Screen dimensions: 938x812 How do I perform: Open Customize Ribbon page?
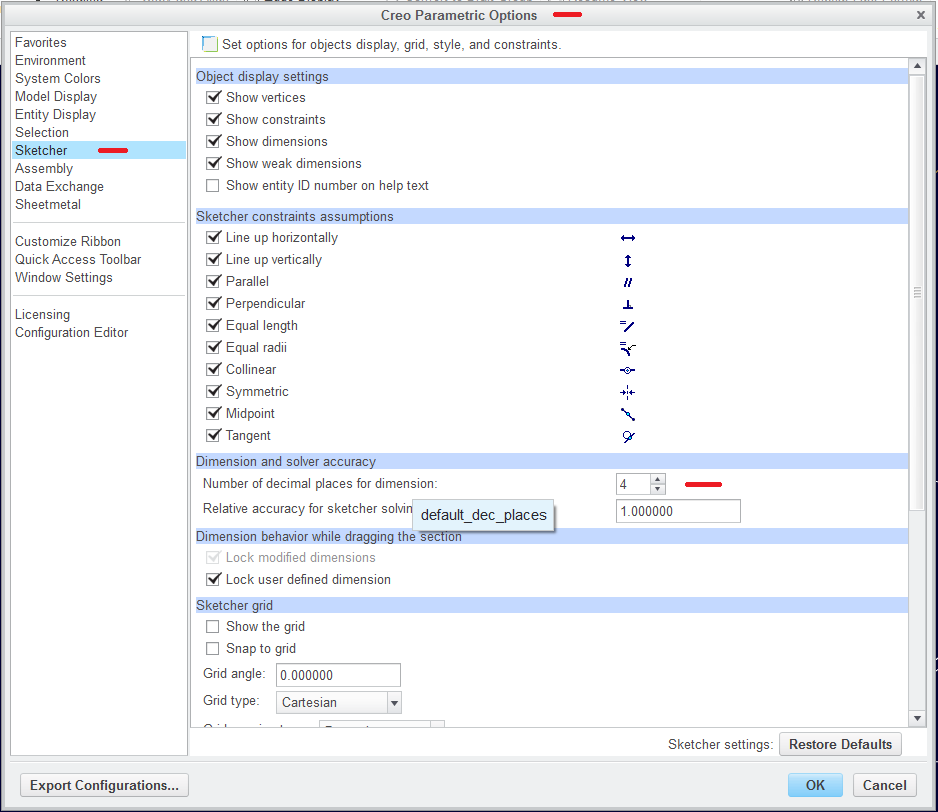[68, 242]
